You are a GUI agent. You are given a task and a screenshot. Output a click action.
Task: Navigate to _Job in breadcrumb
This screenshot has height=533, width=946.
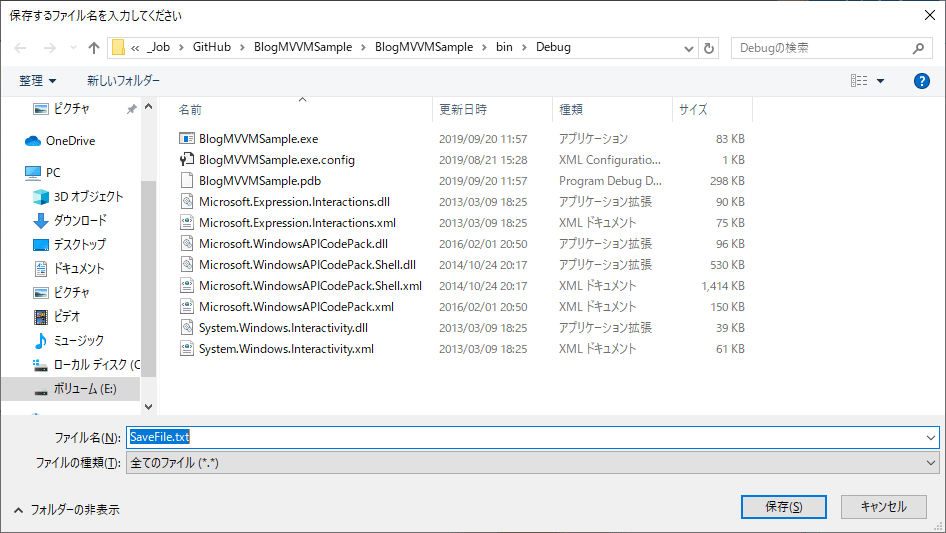[159, 47]
